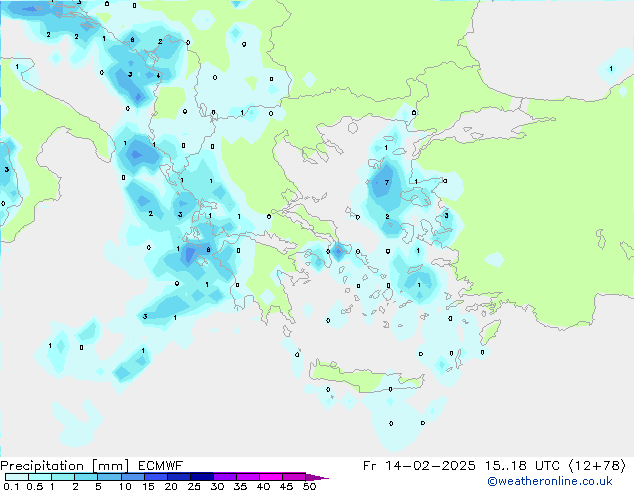Click the '0.1' legend scale label

11,486
